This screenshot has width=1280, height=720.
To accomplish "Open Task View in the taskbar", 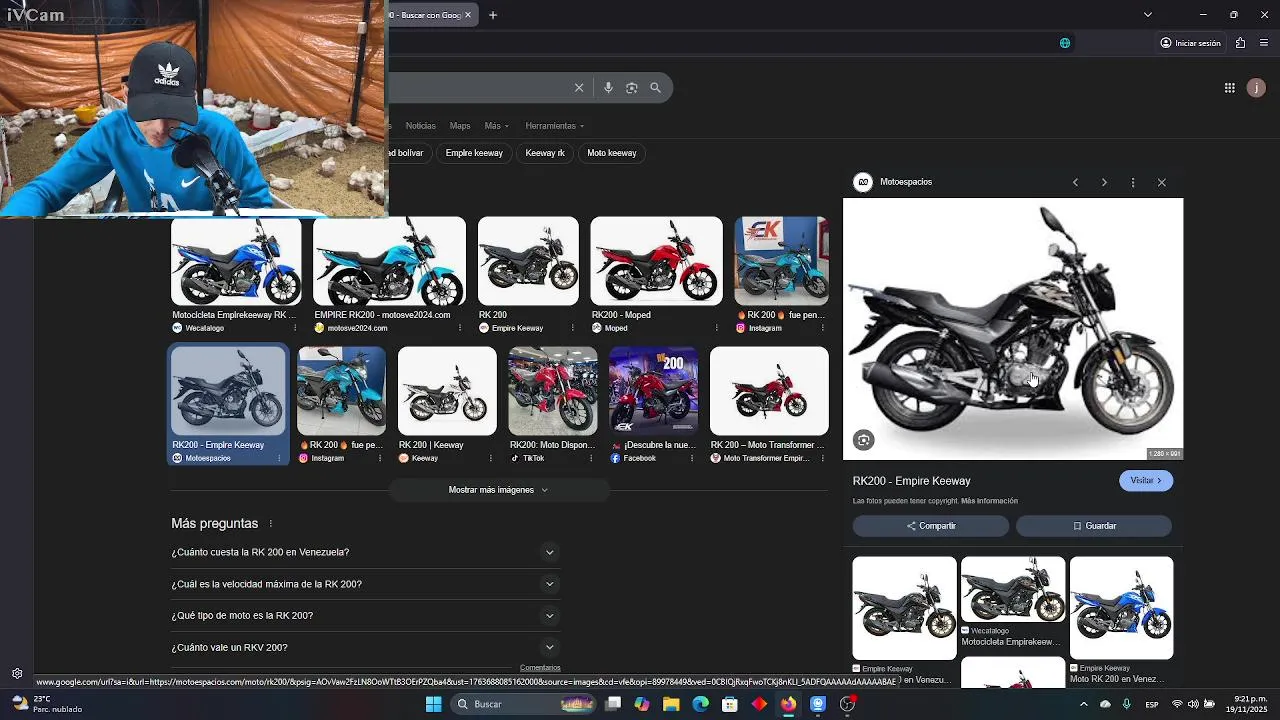I will coord(613,704).
